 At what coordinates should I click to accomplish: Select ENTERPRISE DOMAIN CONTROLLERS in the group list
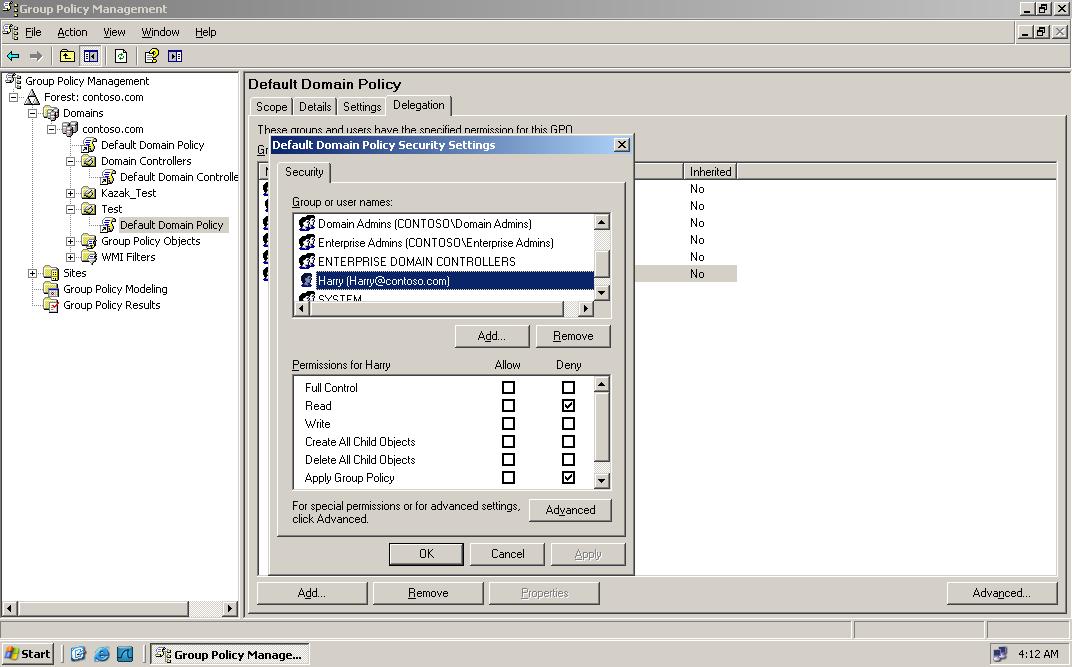[x=416, y=262]
